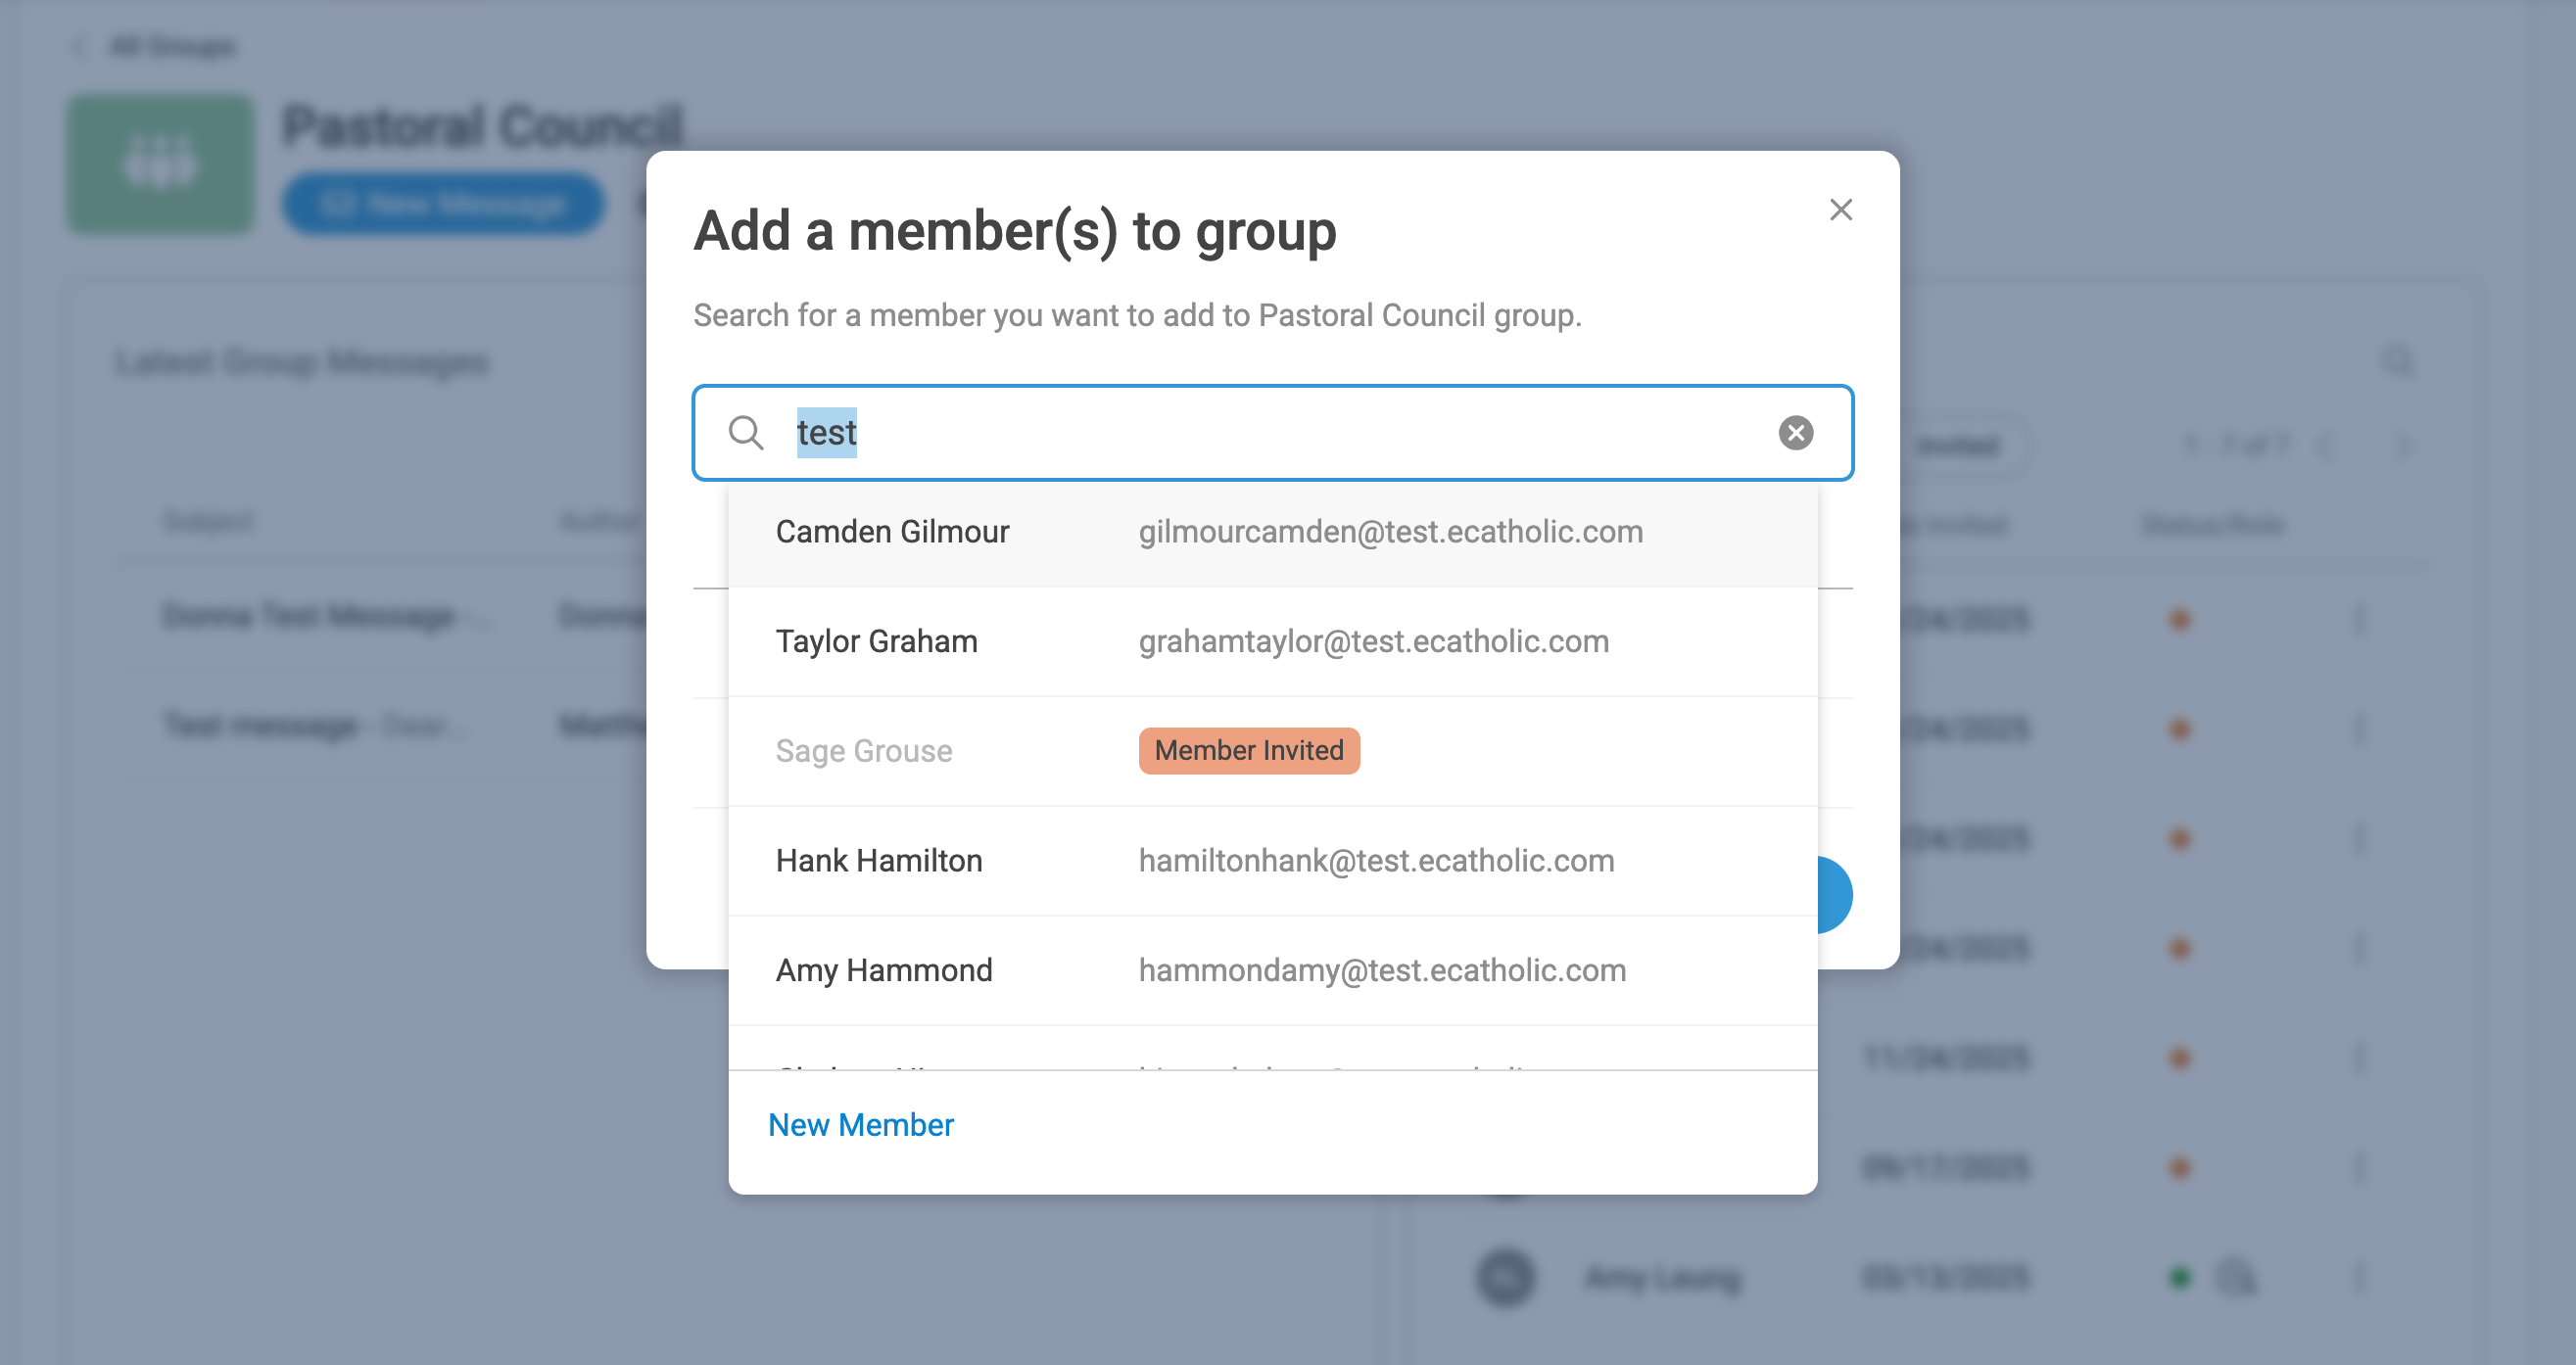Go to next page of members
This screenshot has width=2576, height=1365.
tap(2404, 445)
